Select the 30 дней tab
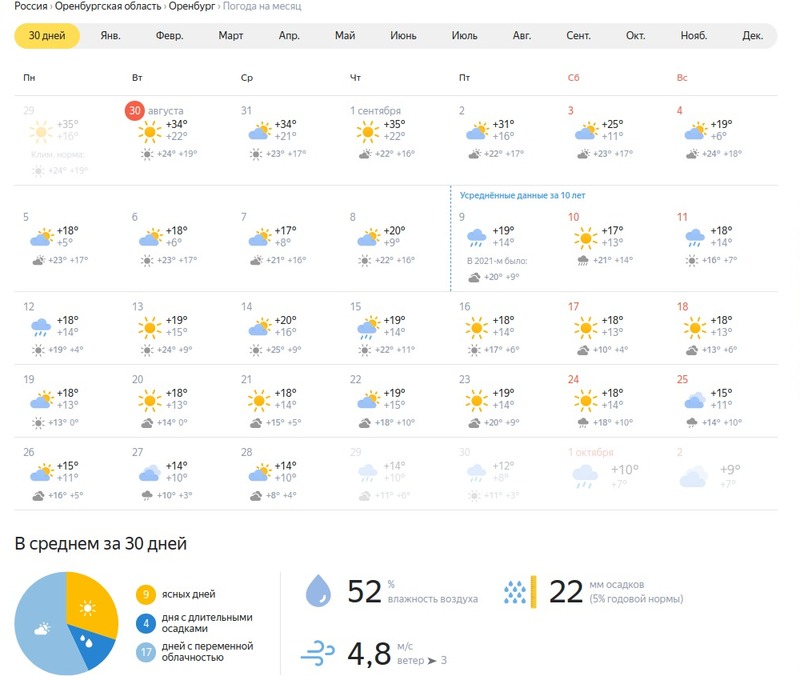800x680 pixels. coord(47,36)
